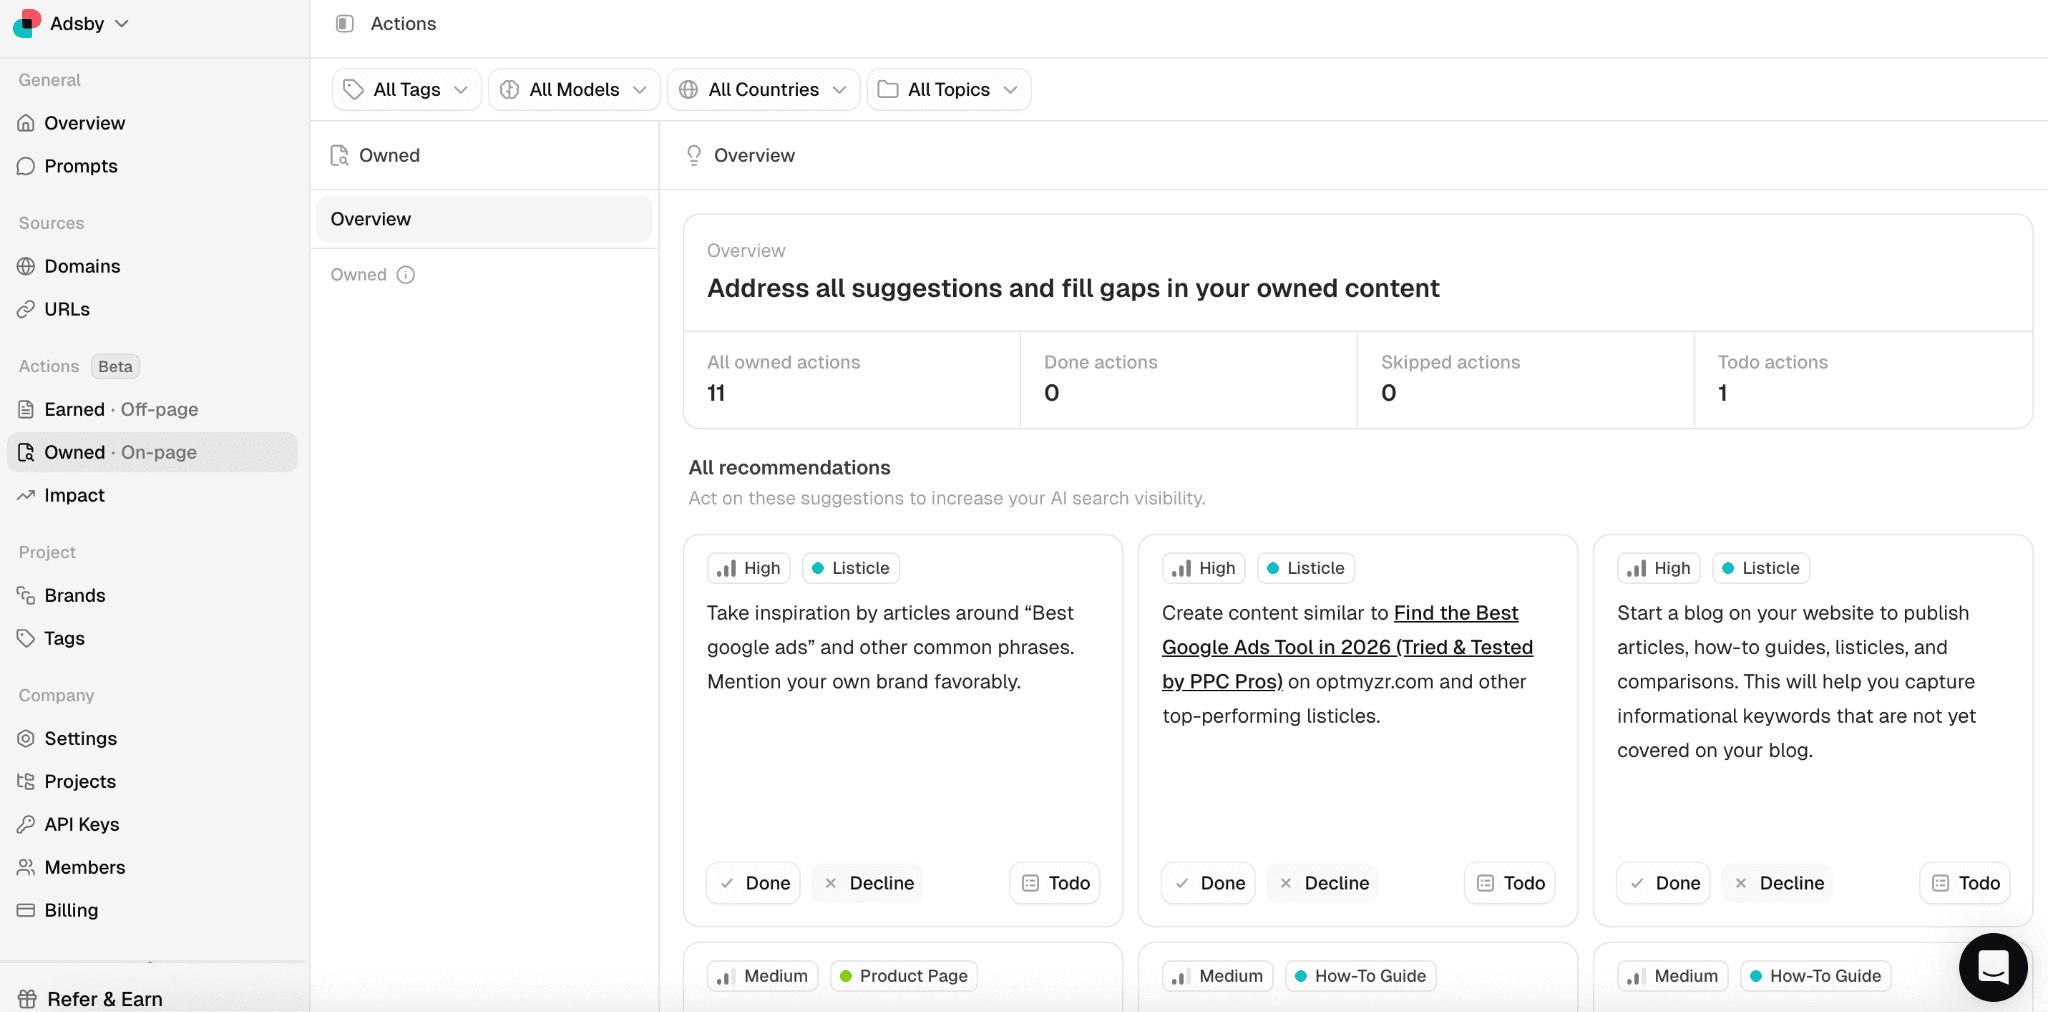The height and width of the screenshot is (1012, 2048).
Task: Expand the All Countries filter
Action: pos(763,90)
